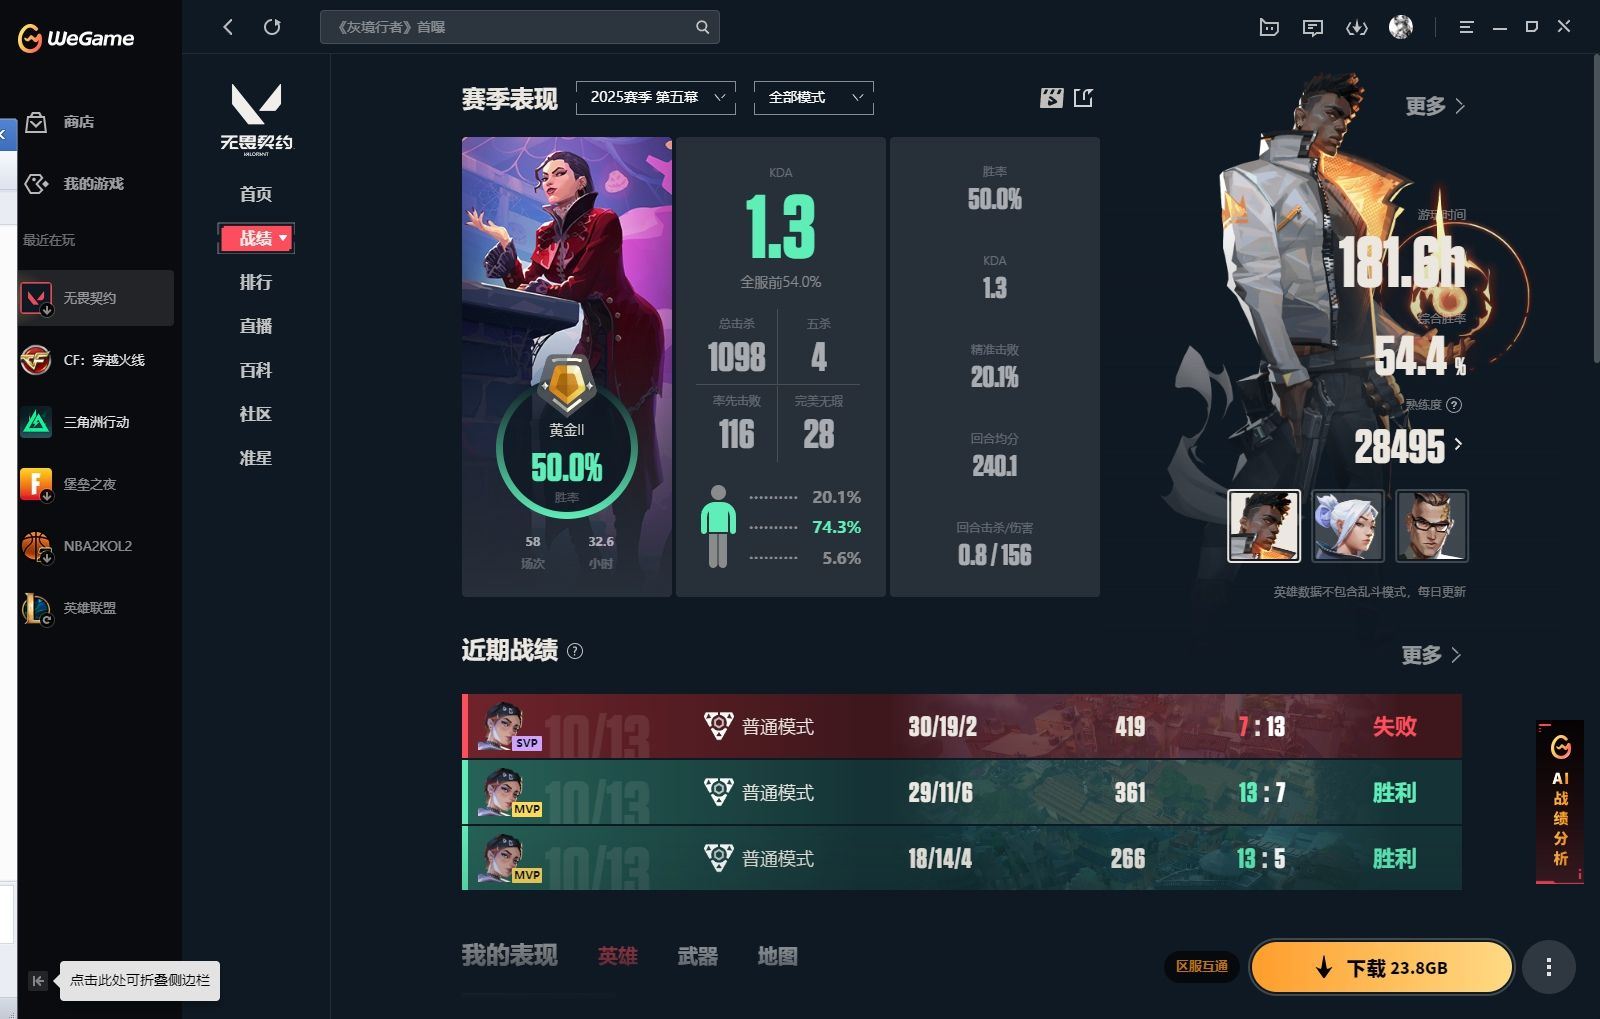
Task: Open the 全部模式 mode dropdown
Action: click(814, 97)
